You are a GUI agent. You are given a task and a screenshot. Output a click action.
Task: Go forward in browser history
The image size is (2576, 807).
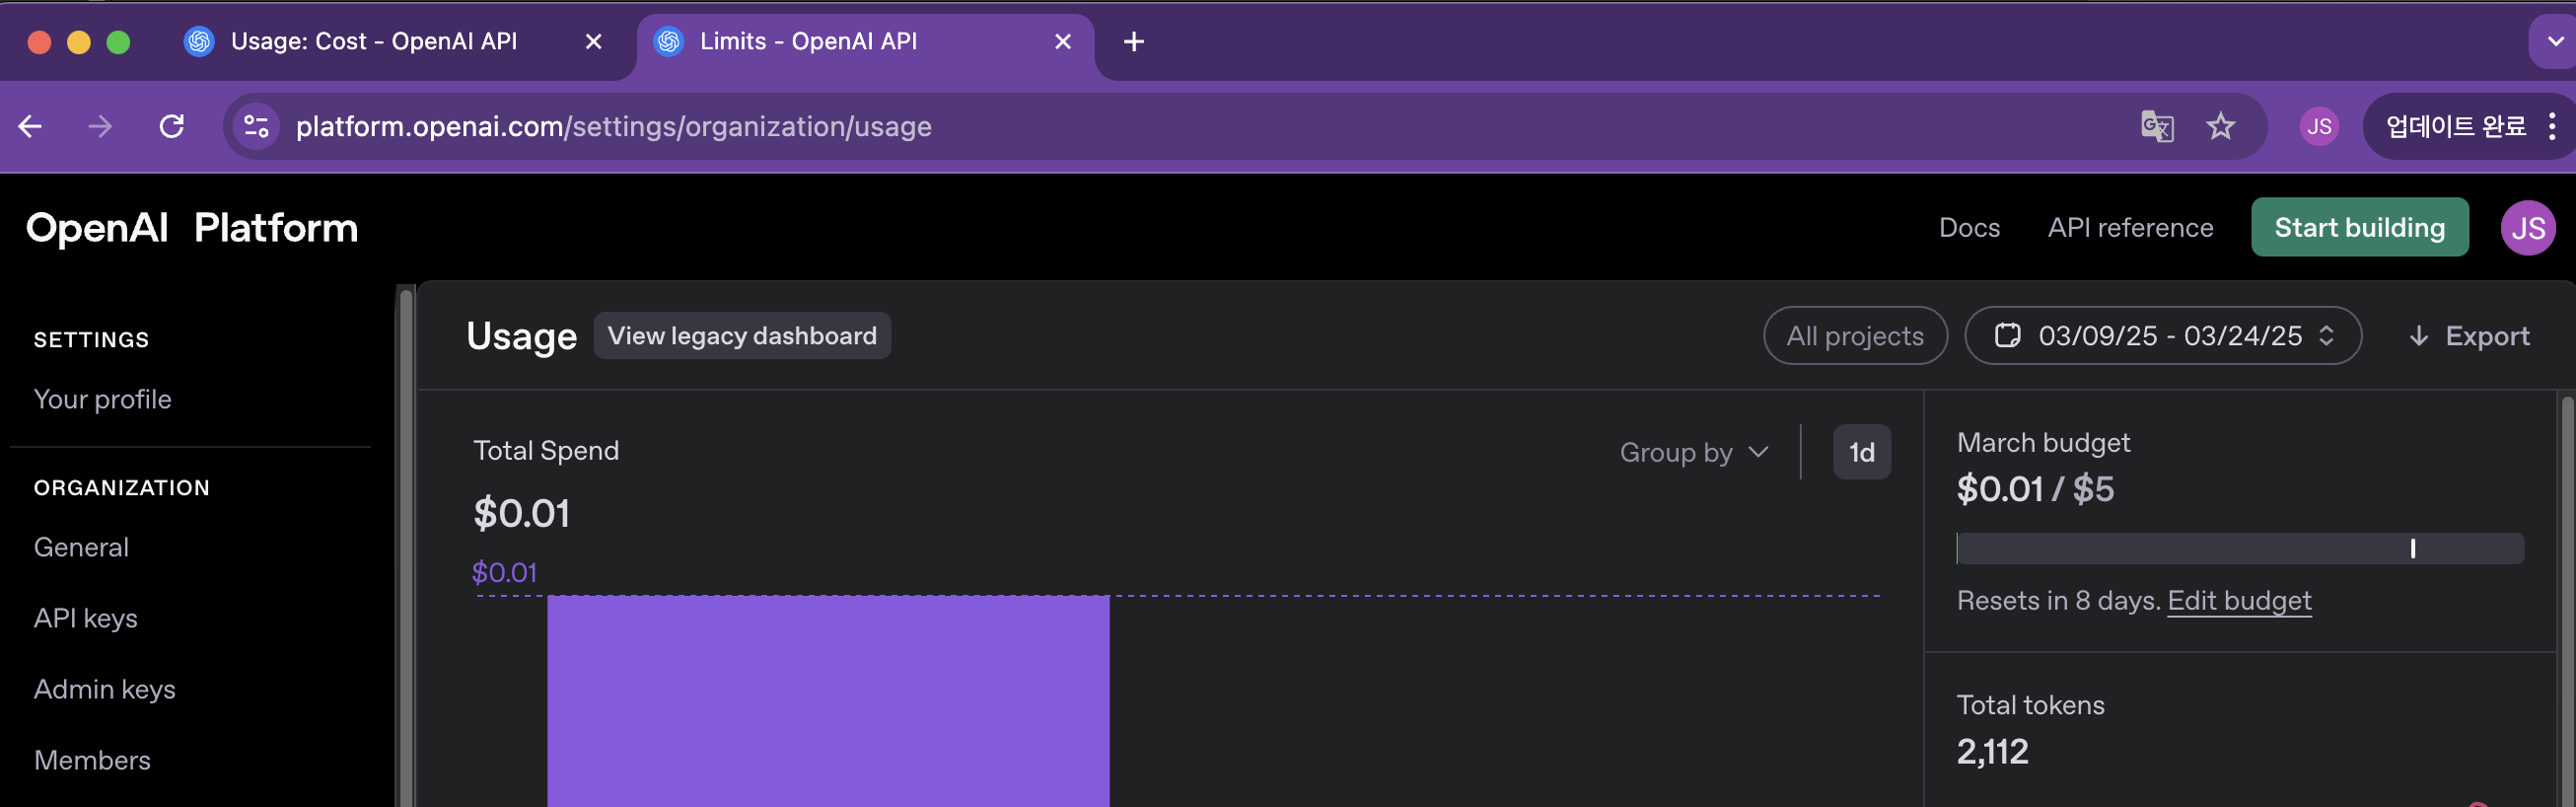click(x=100, y=126)
